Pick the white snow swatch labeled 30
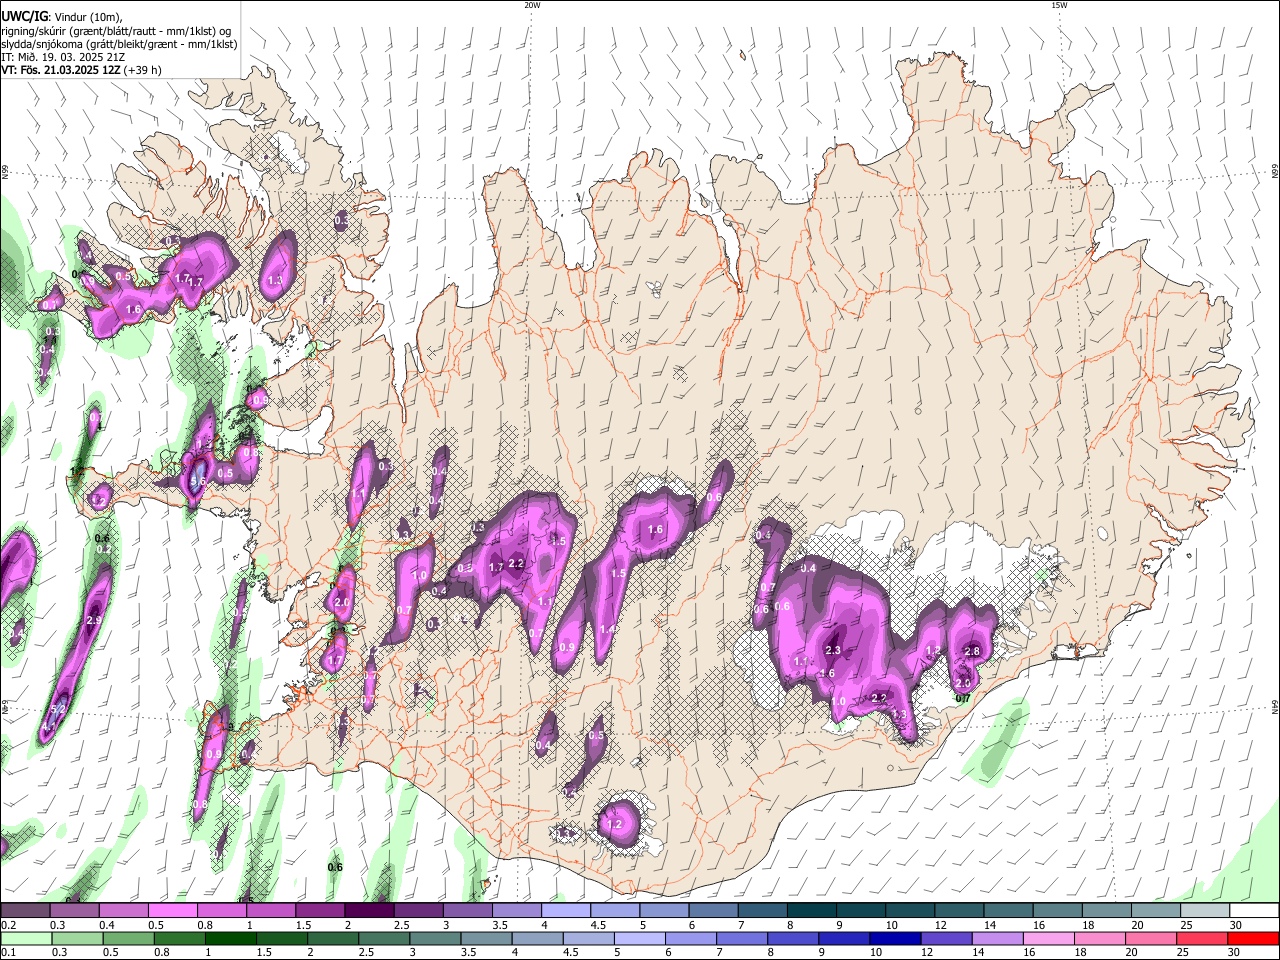 click(1255, 911)
